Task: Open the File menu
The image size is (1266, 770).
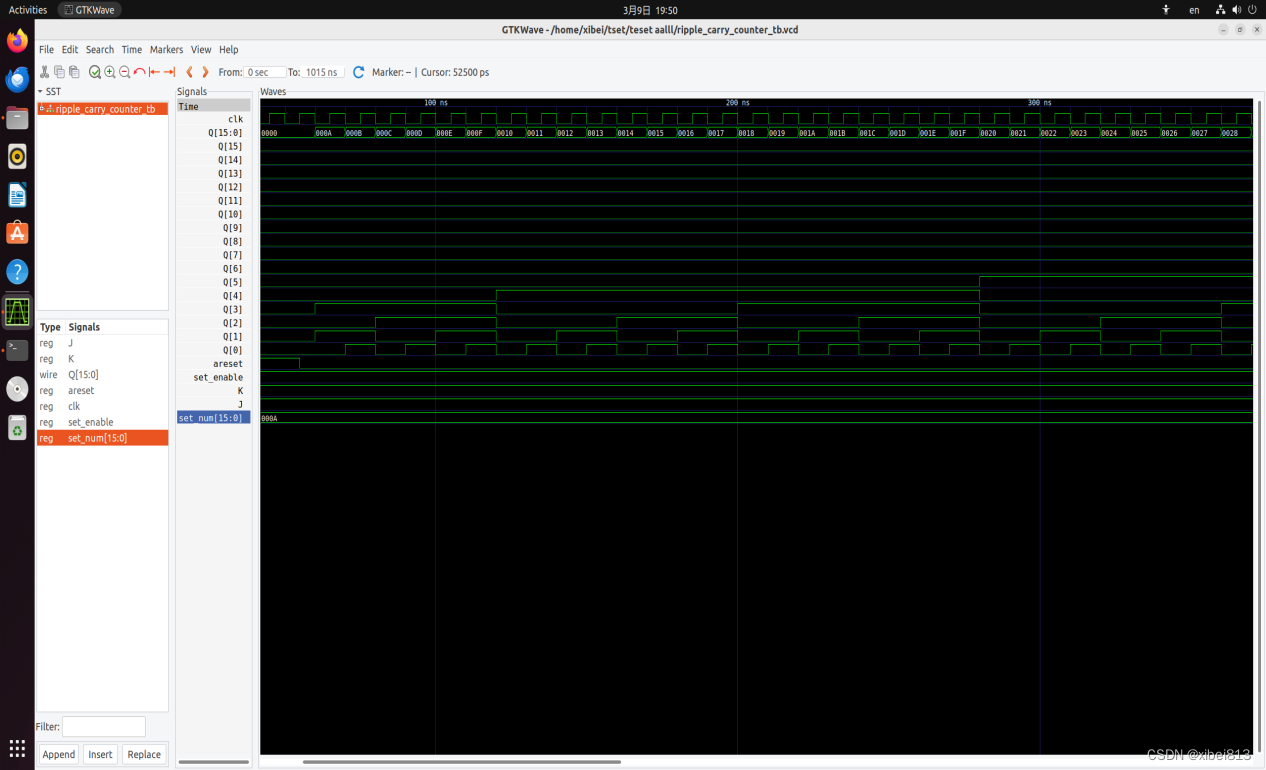Action: coord(46,49)
